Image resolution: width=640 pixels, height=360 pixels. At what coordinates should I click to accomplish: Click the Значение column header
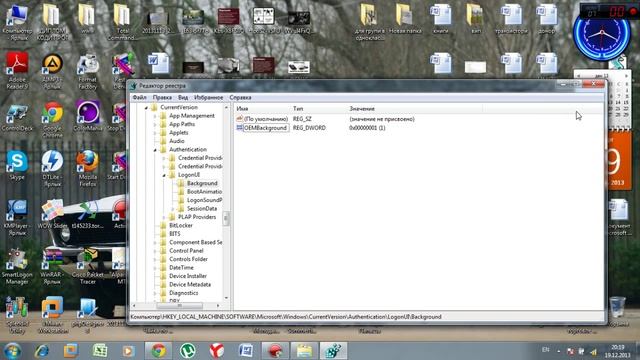tap(362, 109)
